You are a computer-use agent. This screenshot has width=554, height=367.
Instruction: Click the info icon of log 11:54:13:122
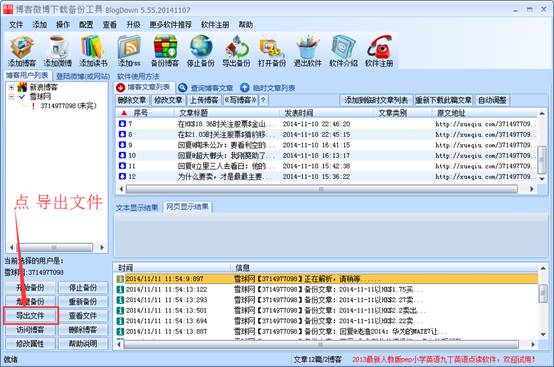pyautogui.click(x=120, y=289)
